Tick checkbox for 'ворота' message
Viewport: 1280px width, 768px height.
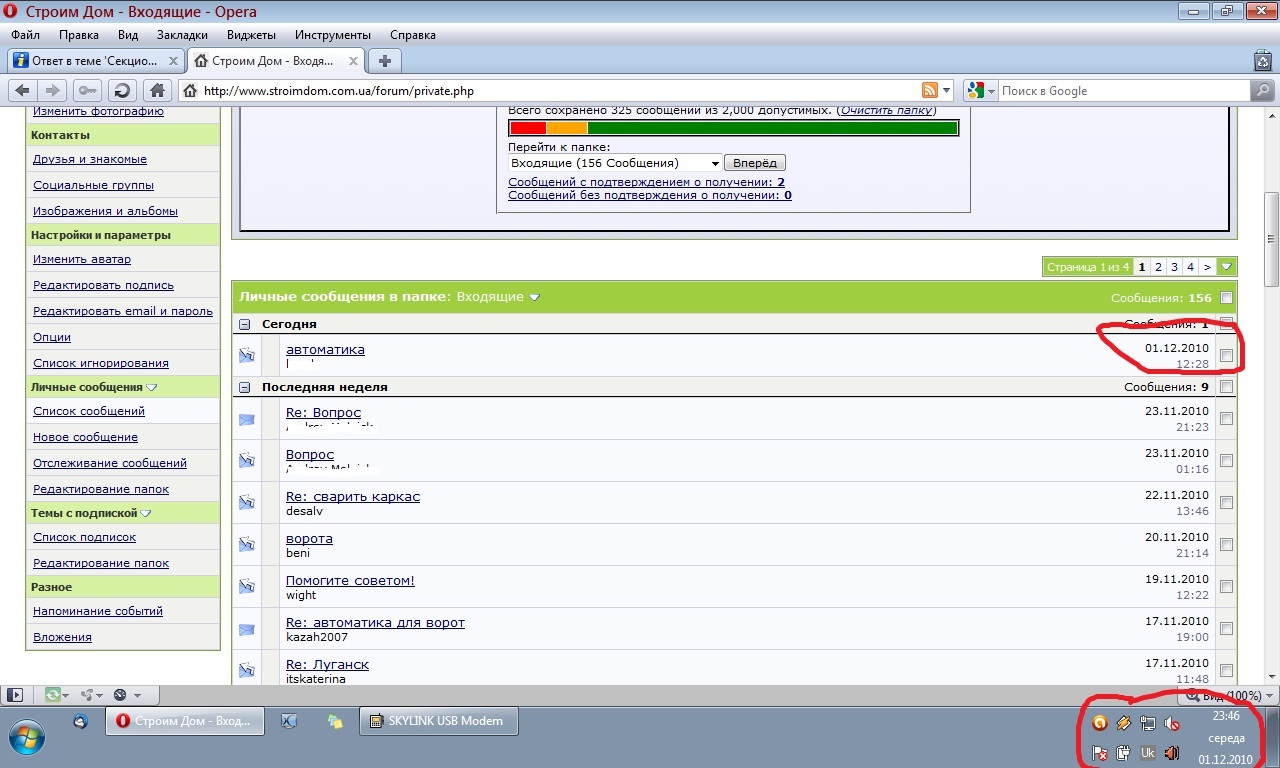(1227, 545)
